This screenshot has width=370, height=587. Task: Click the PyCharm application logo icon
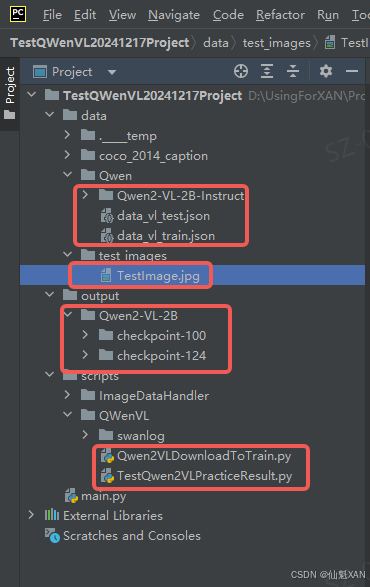pos(18,14)
